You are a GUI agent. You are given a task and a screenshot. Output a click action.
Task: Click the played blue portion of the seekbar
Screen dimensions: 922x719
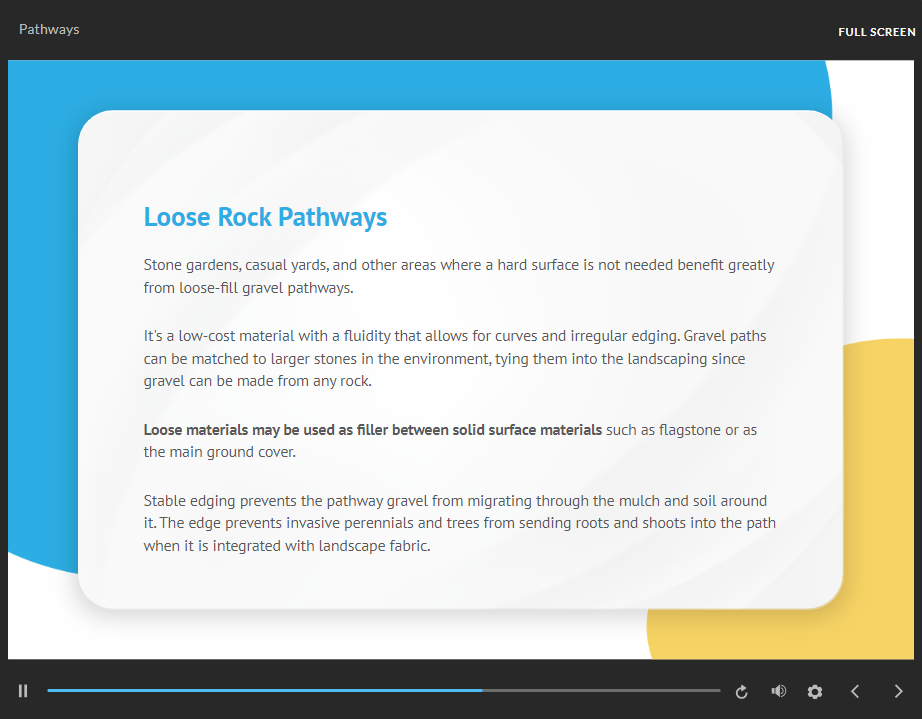260,691
